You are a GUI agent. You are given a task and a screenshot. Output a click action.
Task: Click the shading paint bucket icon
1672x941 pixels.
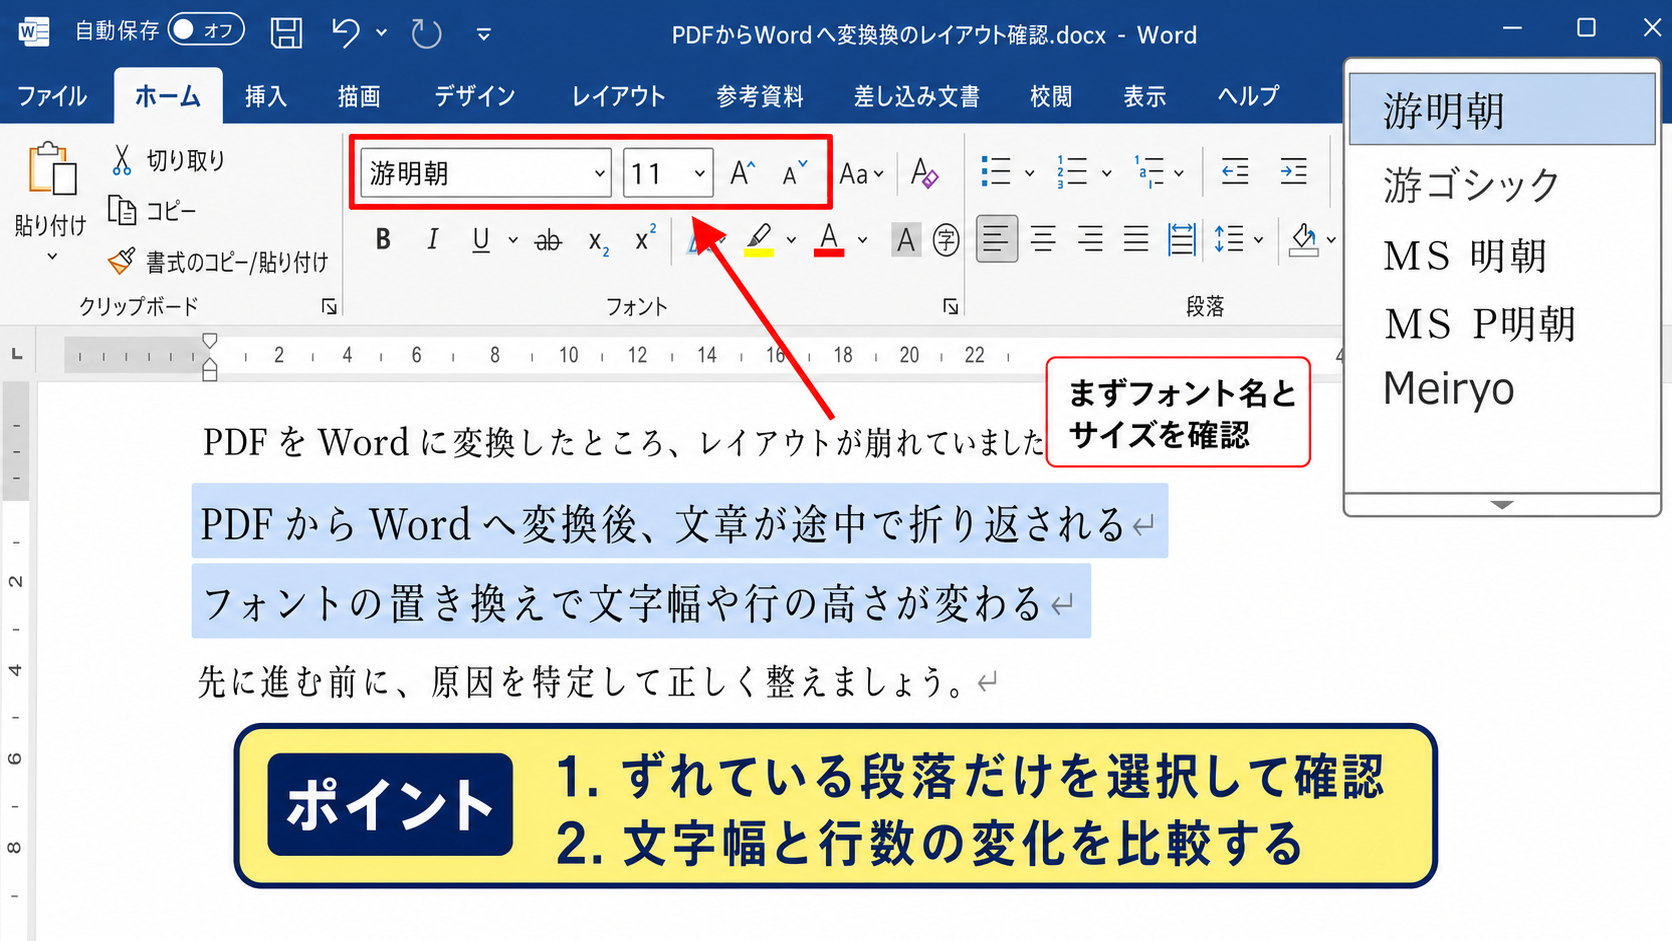(x=1304, y=239)
